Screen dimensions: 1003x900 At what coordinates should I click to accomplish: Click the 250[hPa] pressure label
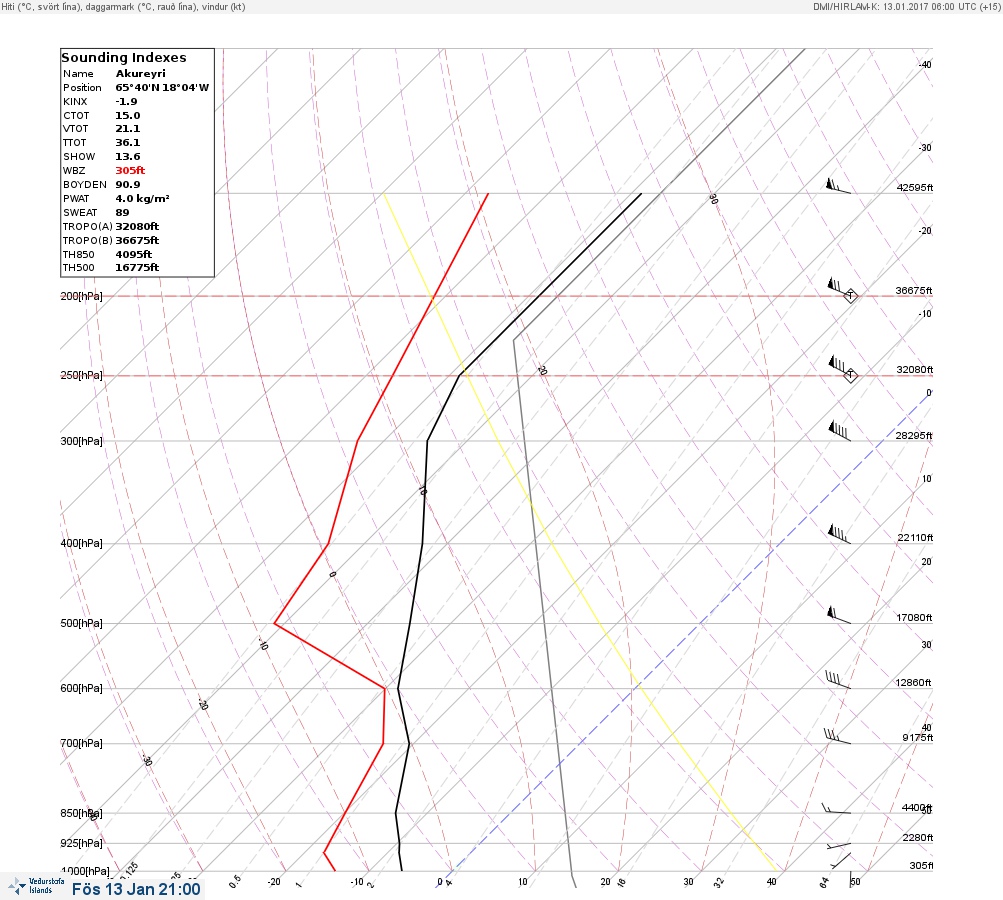click(81, 375)
